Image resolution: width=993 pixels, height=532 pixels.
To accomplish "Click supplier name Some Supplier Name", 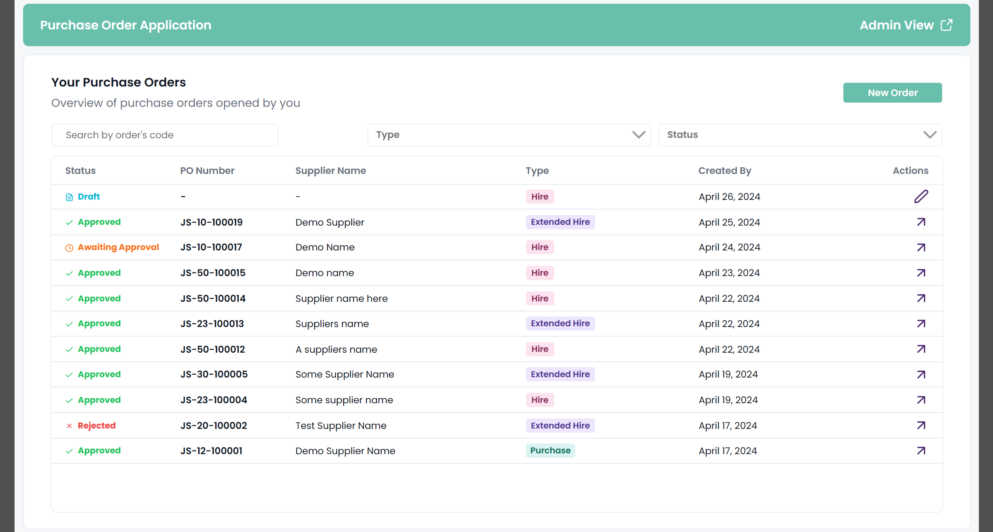I will click(x=345, y=374).
